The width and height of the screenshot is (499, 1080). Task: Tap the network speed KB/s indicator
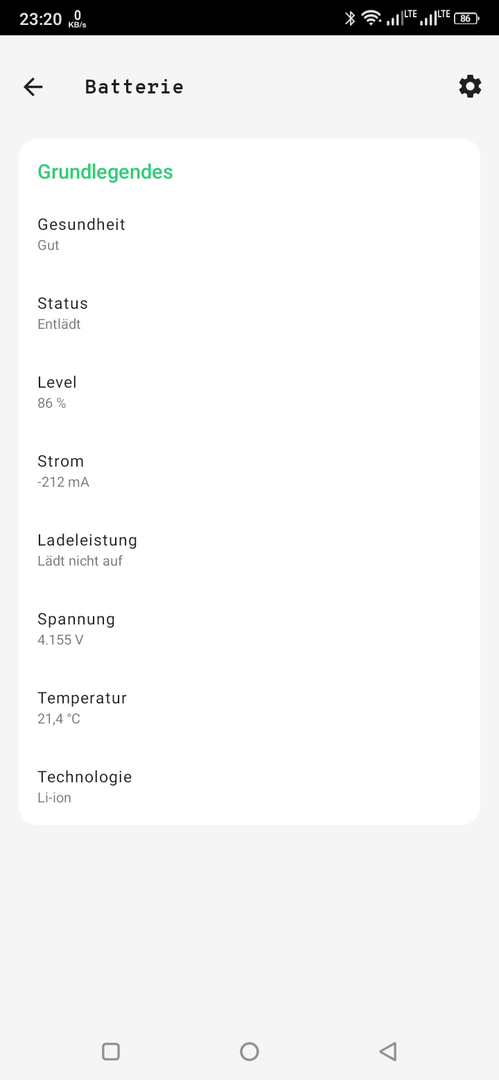77,19
